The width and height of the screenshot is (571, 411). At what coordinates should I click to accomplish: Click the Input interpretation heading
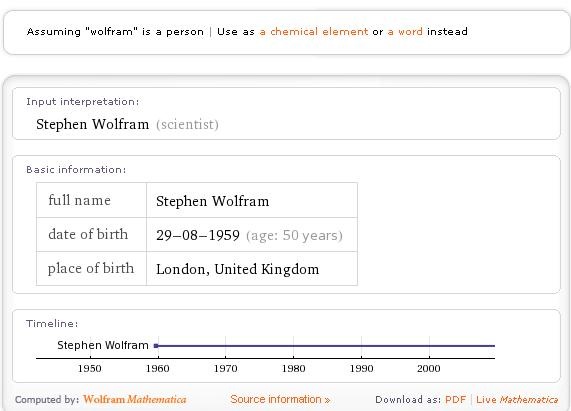click(83, 102)
